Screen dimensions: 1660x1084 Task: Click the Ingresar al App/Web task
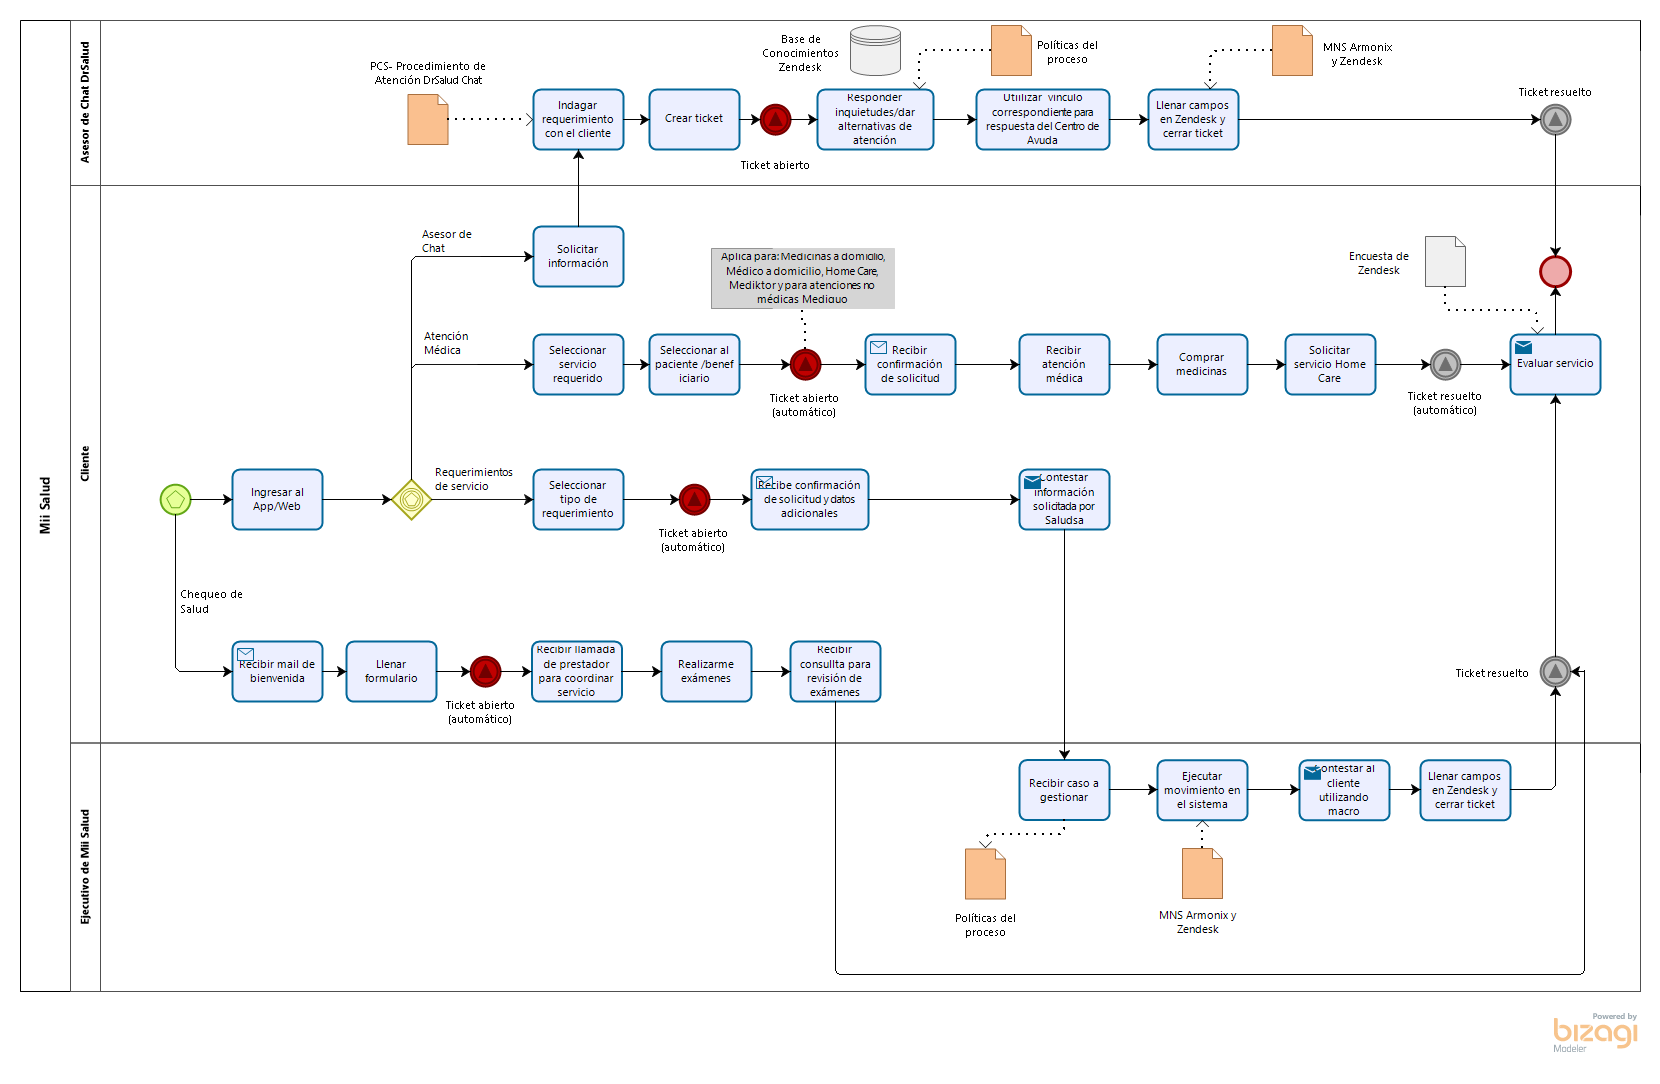coord(277,499)
